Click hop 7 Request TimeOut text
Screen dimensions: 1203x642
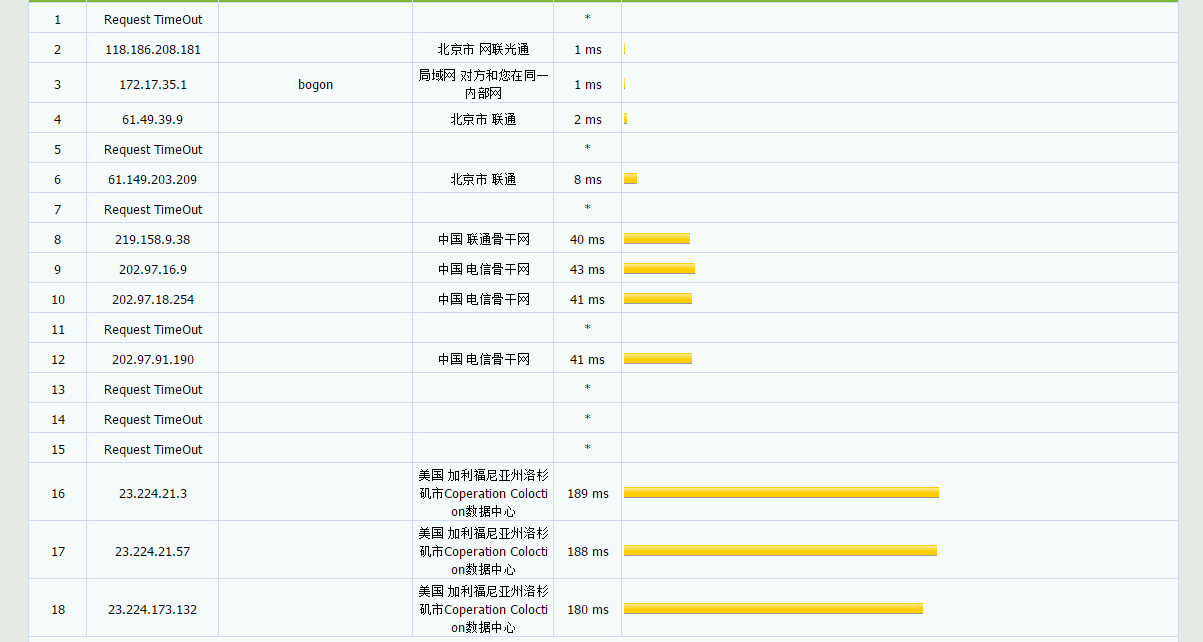(153, 209)
